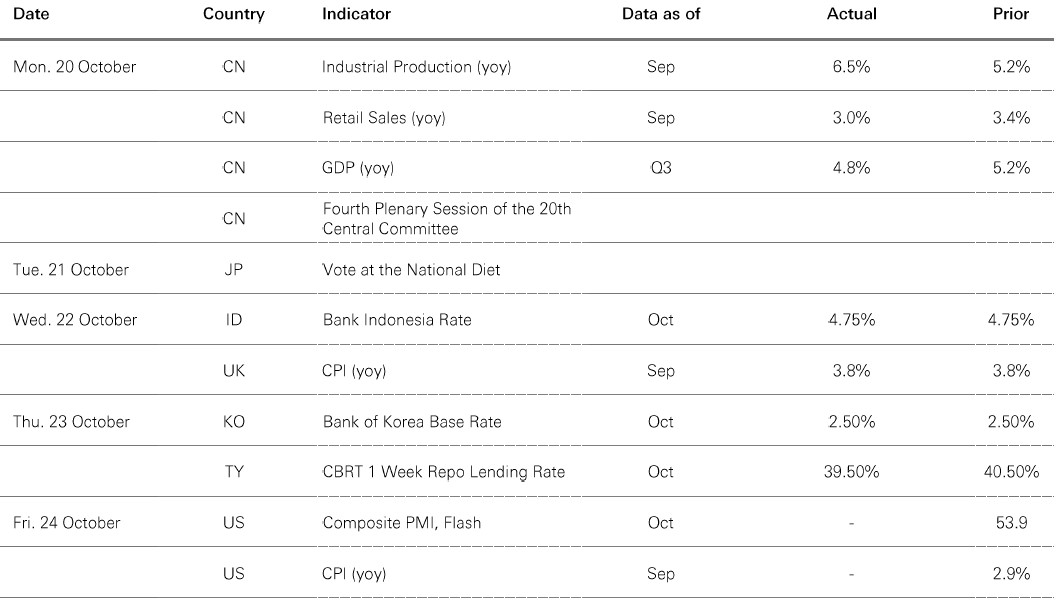Select the GDP (yoy) indicator cell

tap(359, 168)
